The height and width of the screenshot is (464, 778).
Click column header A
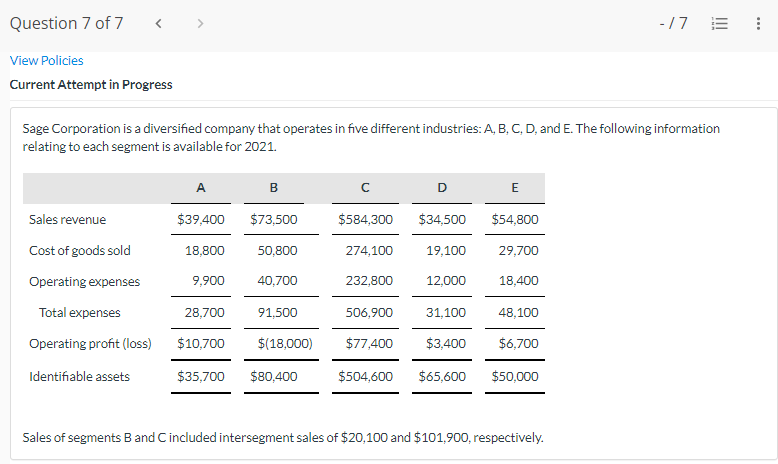click(201, 188)
